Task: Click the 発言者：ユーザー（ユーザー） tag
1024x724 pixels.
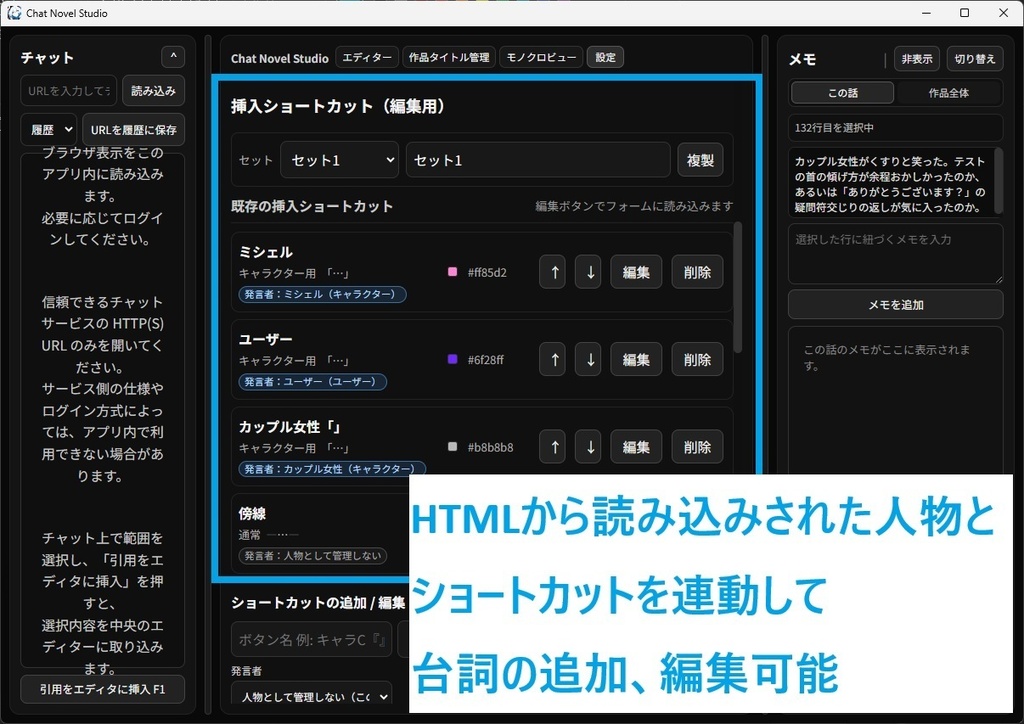Action: tap(313, 381)
